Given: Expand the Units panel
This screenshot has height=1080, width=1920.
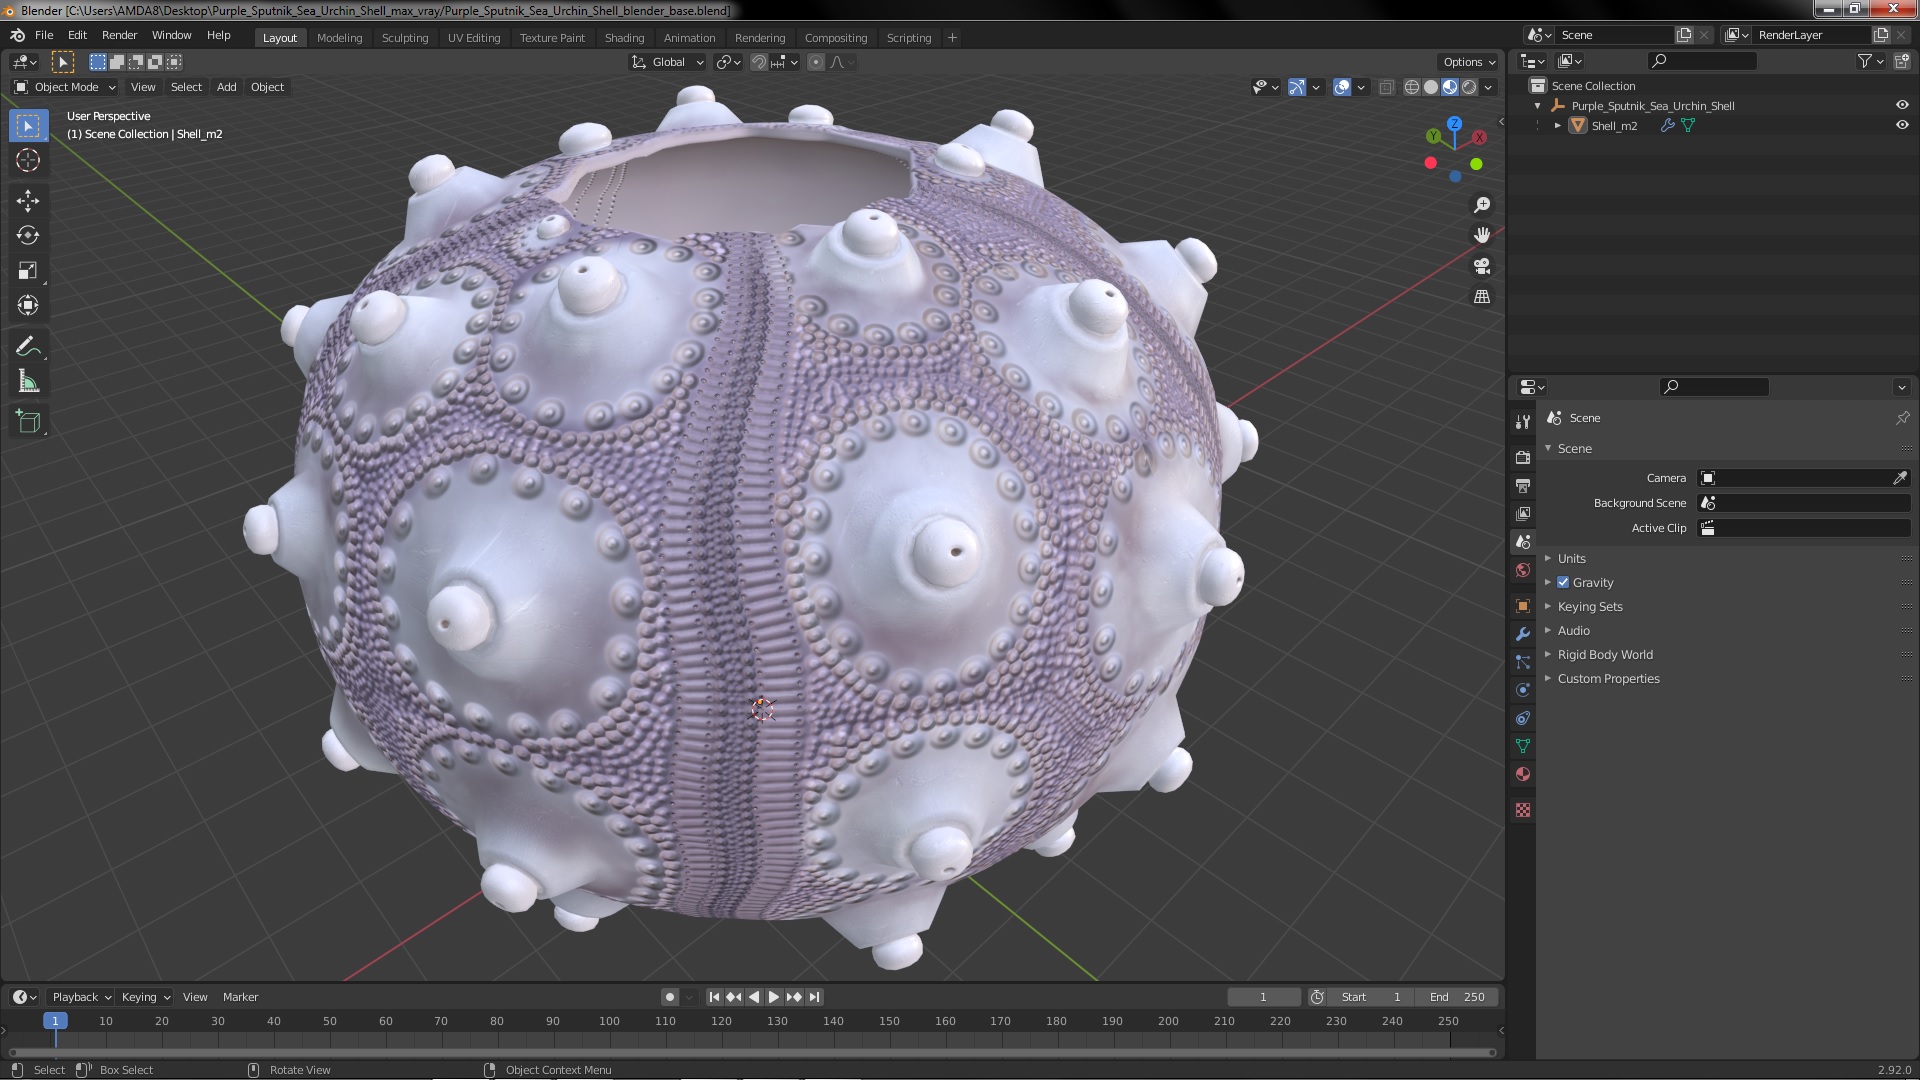Looking at the screenshot, I should pyautogui.click(x=1571, y=559).
